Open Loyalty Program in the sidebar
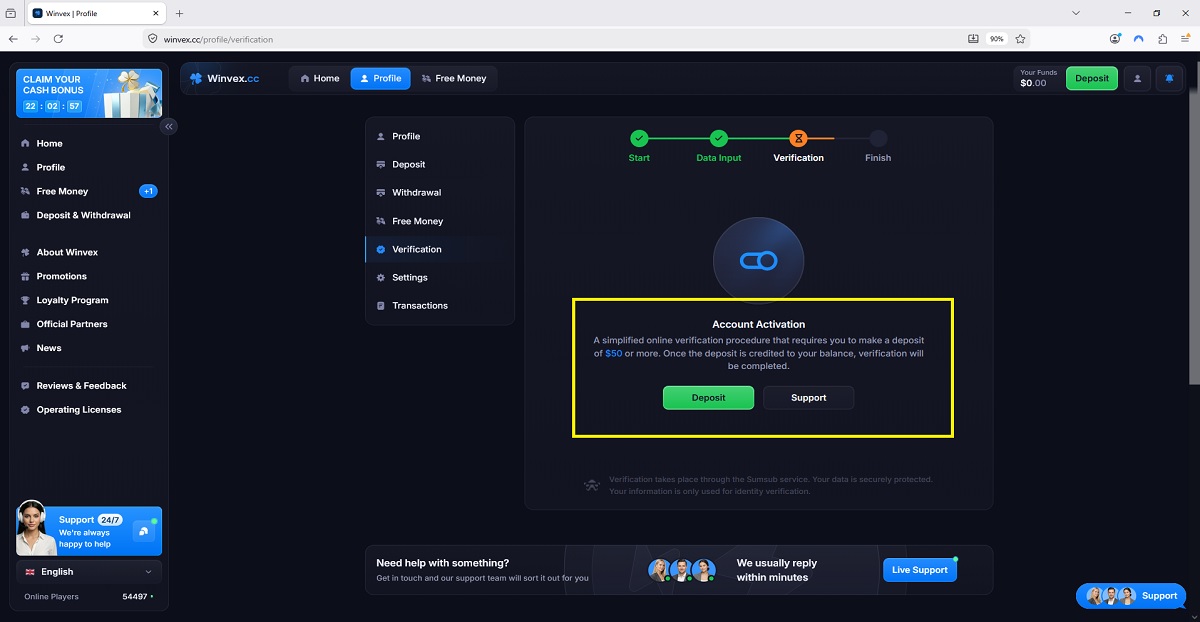Viewport: 1200px width, 622px height. (72, 300)
